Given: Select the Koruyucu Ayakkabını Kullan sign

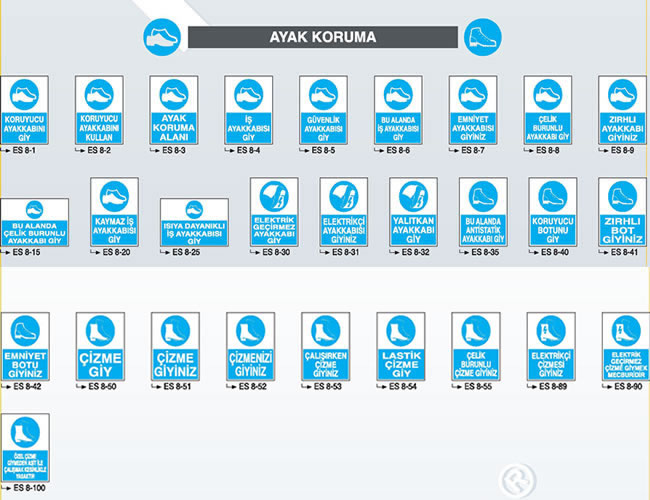Looking at the screenshot, I should point(99,110).
